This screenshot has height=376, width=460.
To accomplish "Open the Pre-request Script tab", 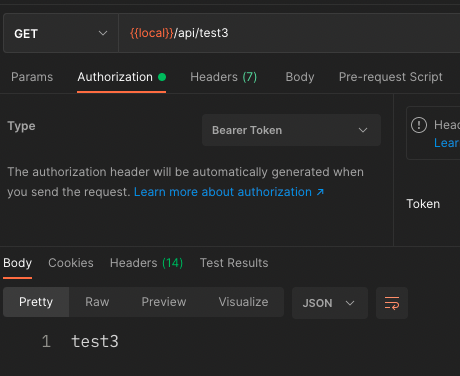I will (x=391, y=77).
